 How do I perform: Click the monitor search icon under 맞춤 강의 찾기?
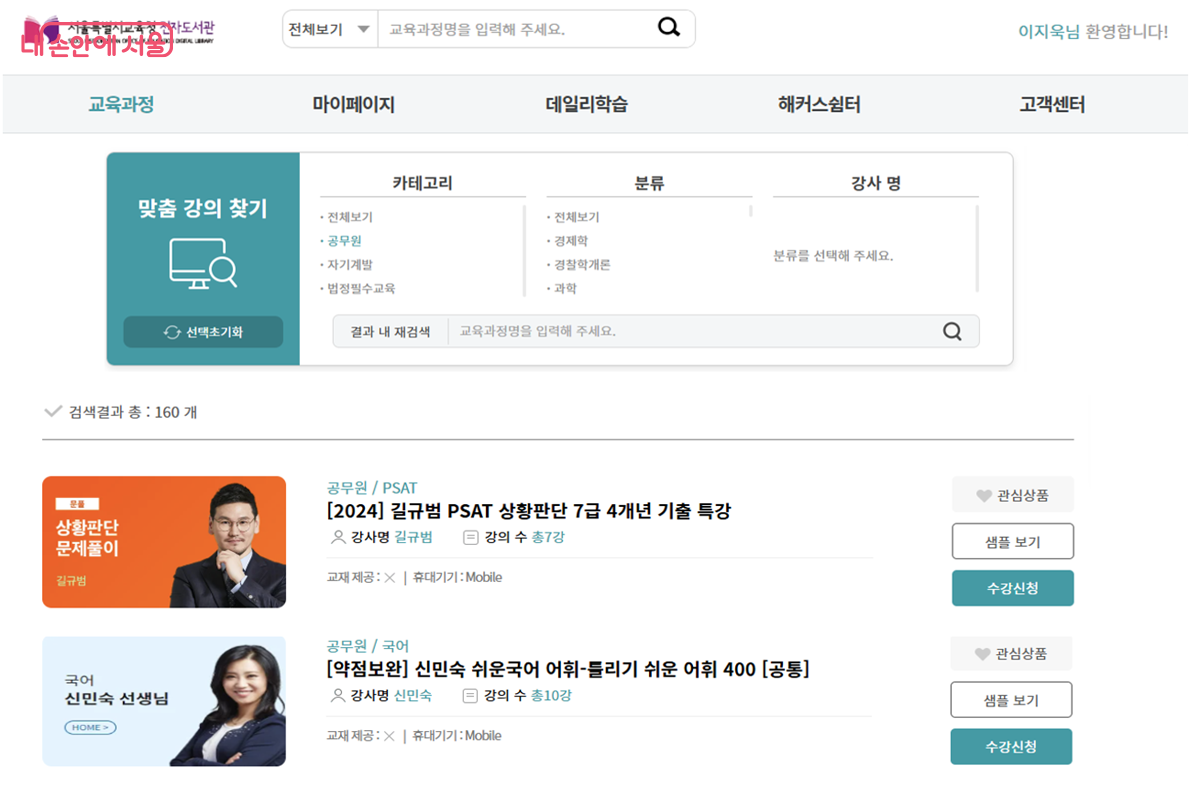pyautogui.click(x=203, y=264)
